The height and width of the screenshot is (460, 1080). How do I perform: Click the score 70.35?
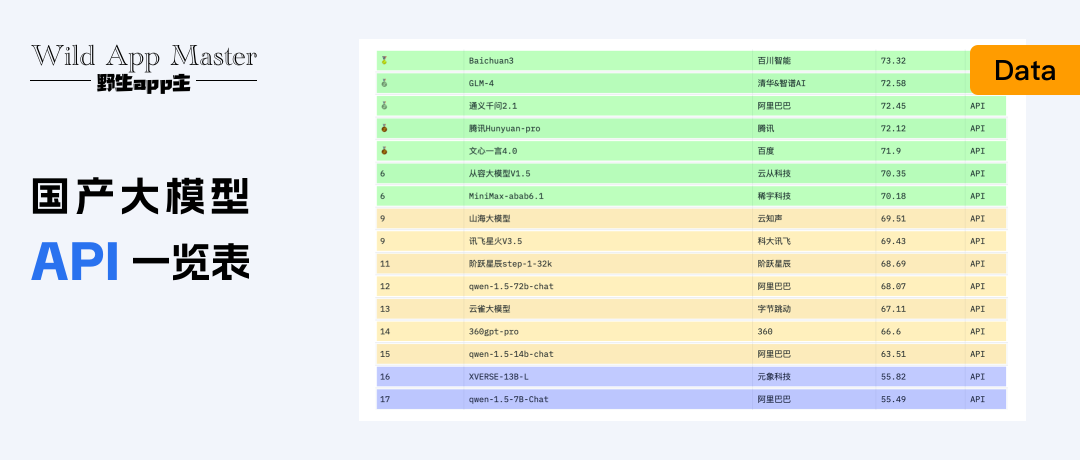coord(893,174)
